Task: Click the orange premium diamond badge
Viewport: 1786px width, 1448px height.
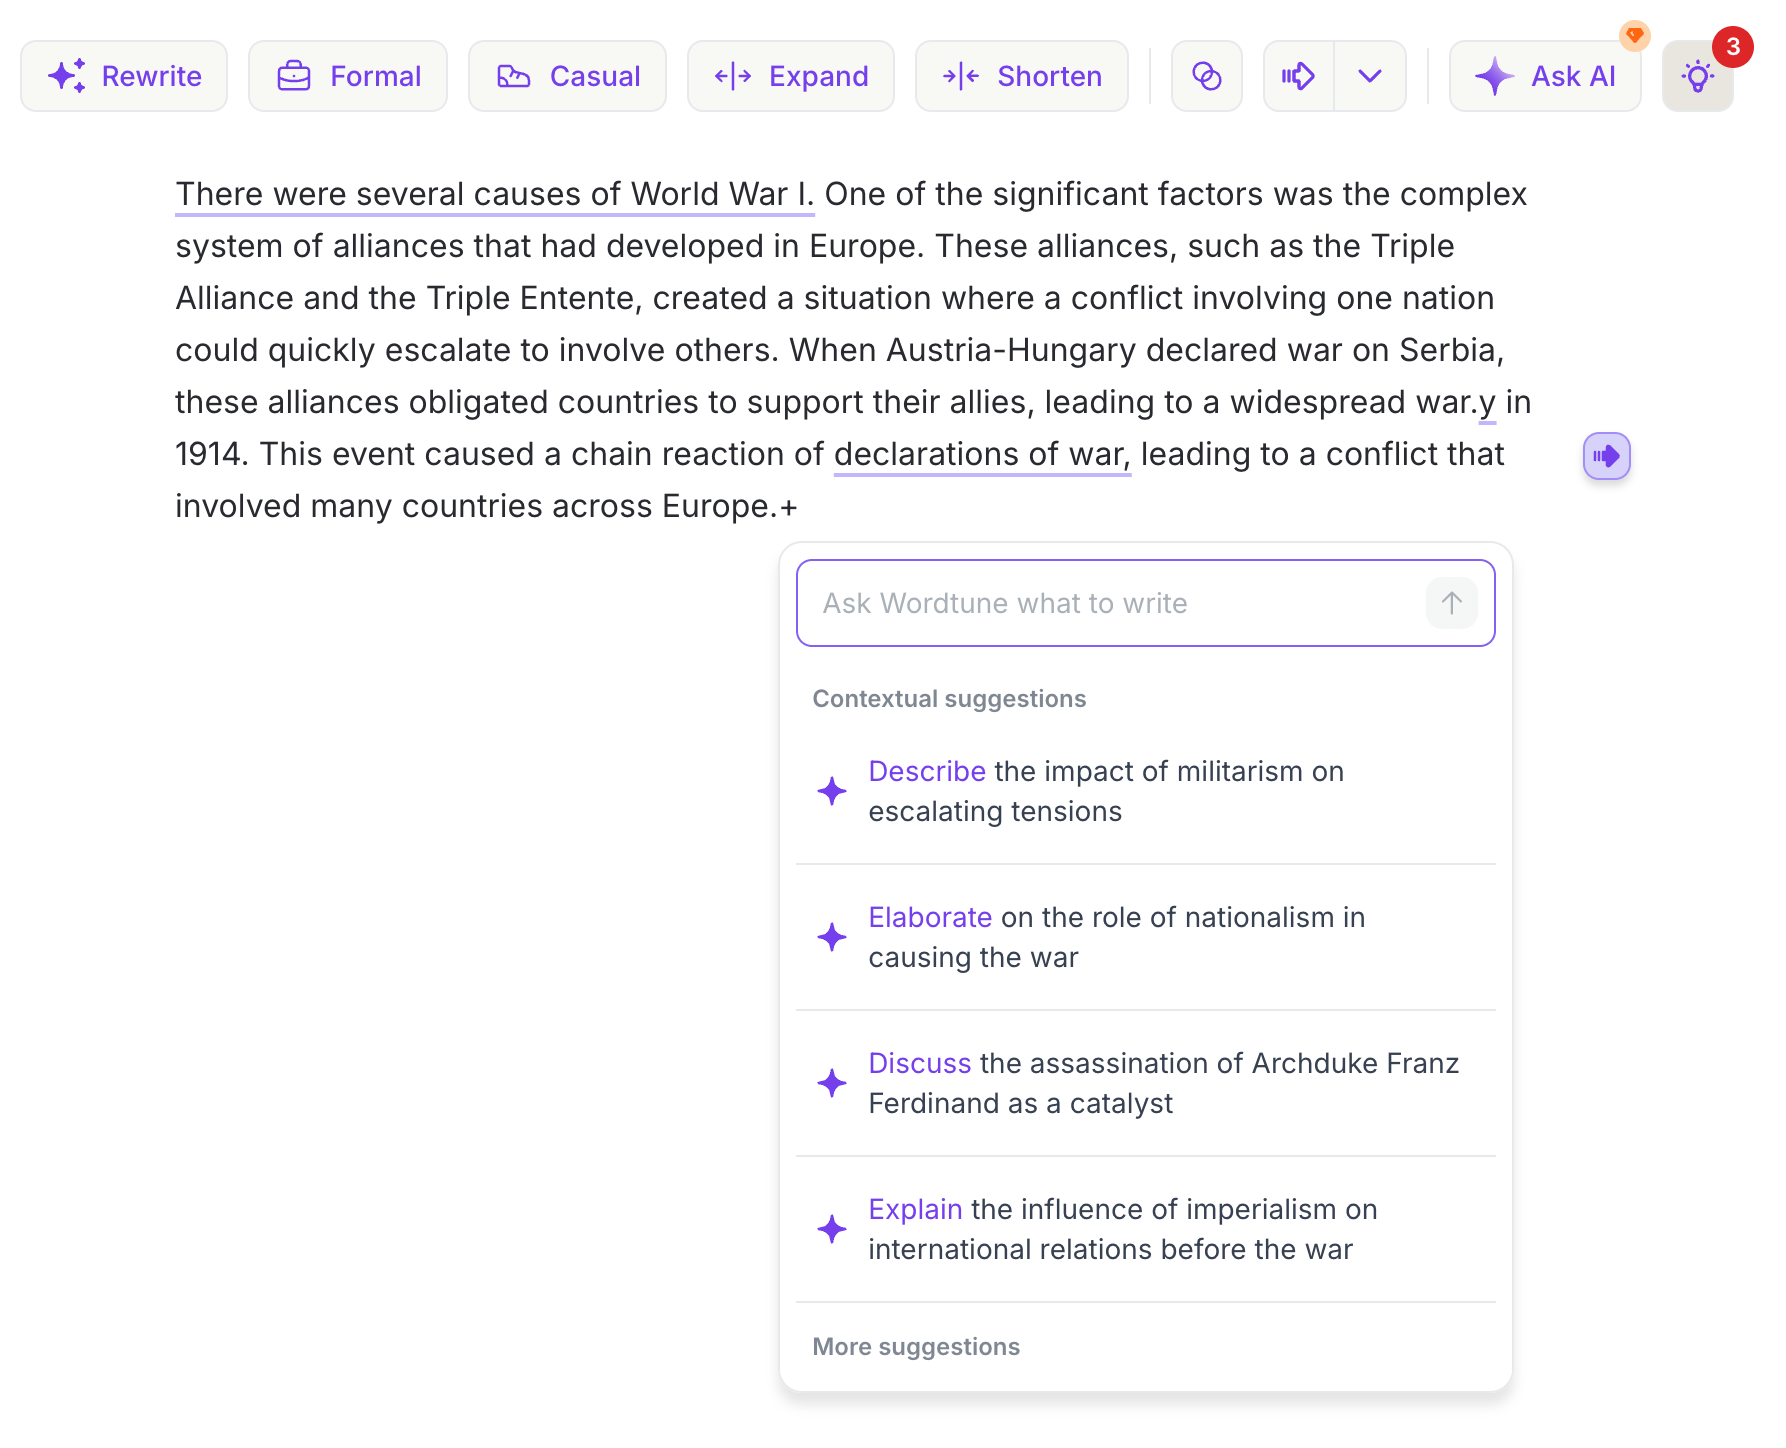Action: pyautogui.click(x=1635, y=36)
